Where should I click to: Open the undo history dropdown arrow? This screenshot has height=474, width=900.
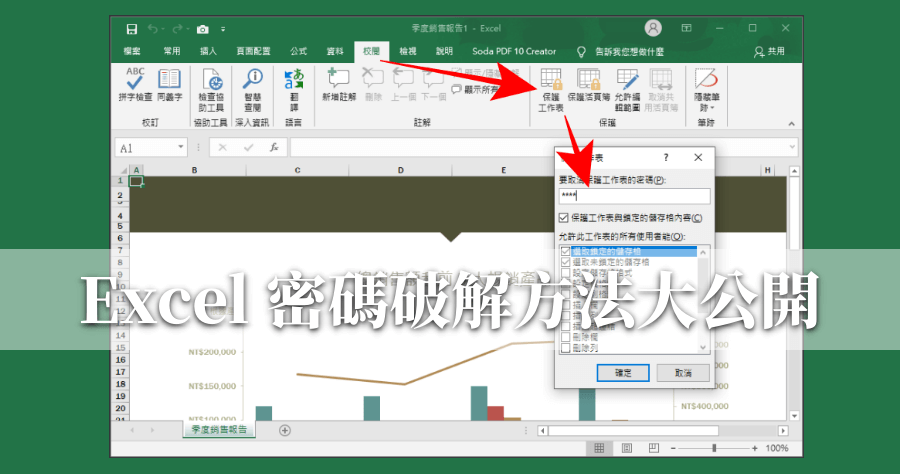(x=163, y=29)
